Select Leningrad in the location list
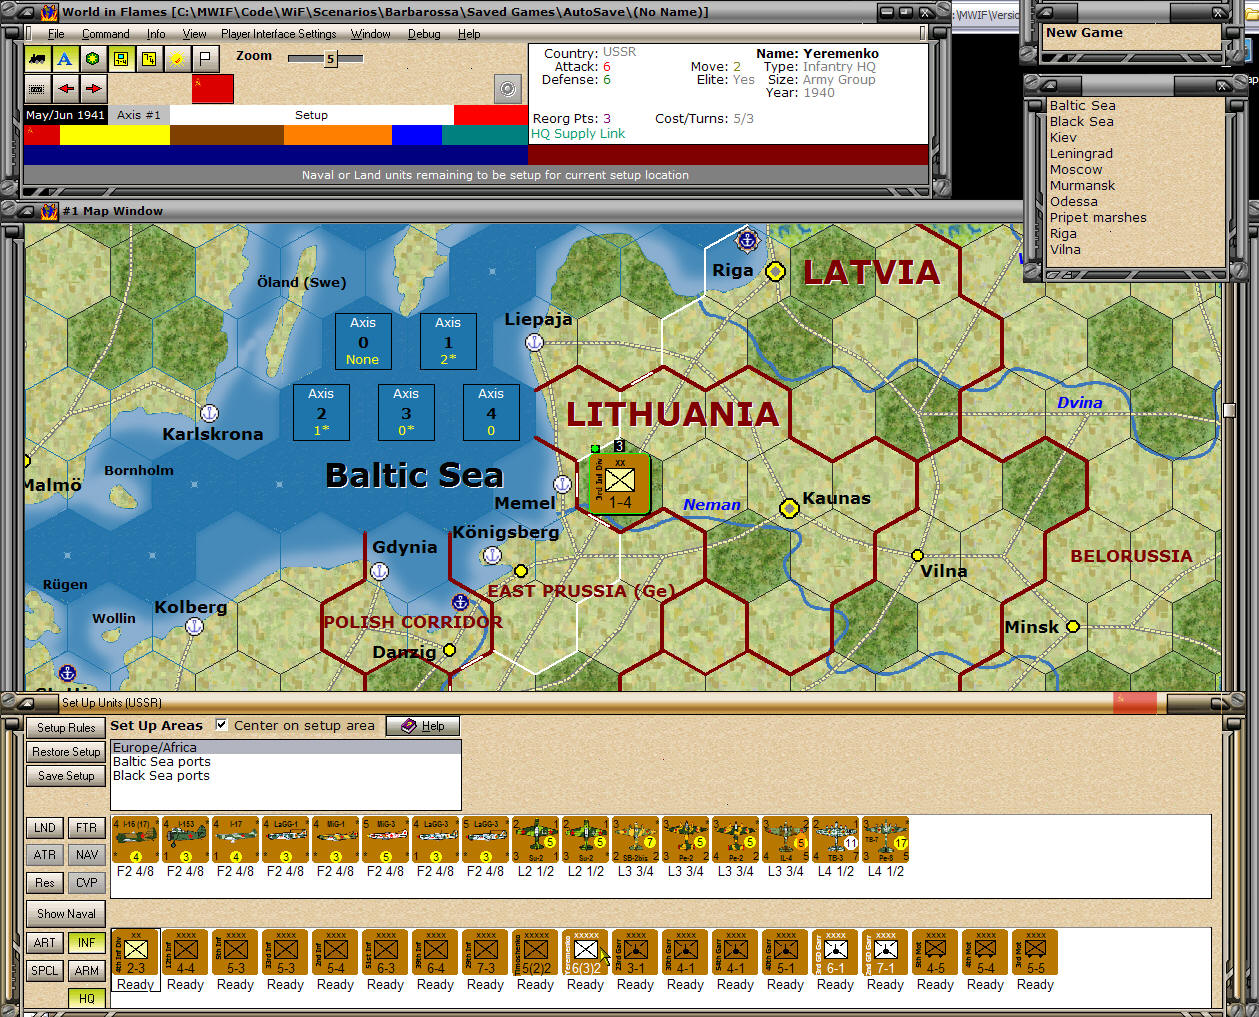Viewport: 1259px width, 1017px height. coord(1081,154)
